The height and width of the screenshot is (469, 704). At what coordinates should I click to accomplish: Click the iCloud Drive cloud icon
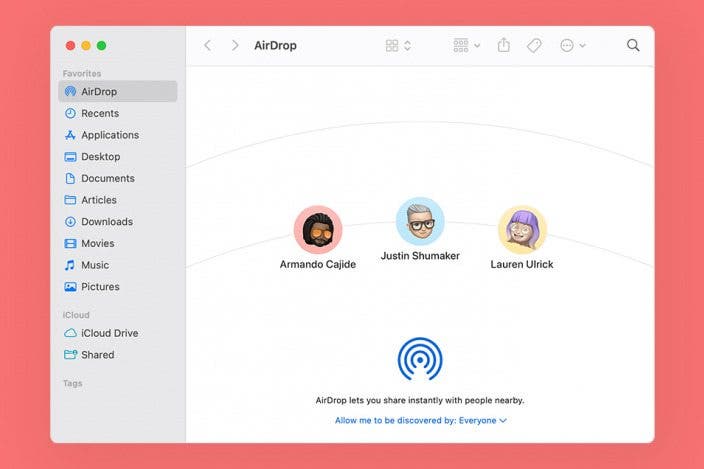tap(70, 333)
